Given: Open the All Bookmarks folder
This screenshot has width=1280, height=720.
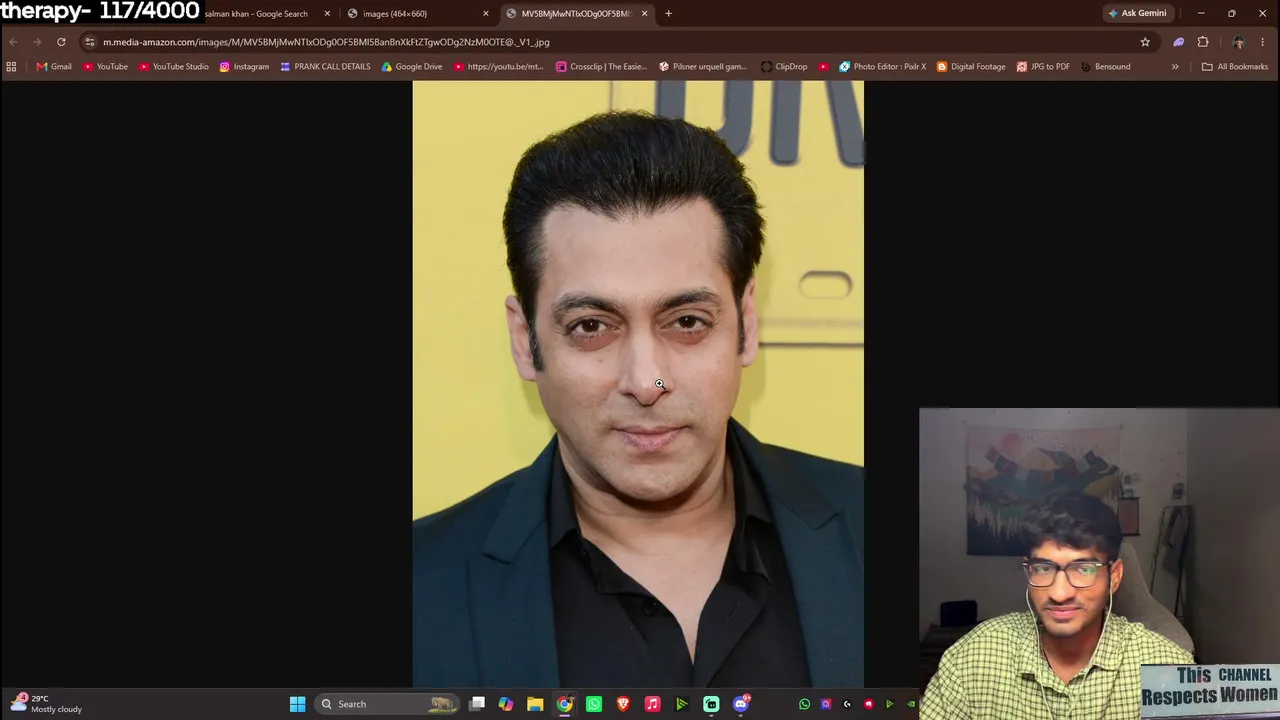Looking at the screenshot, I should pyautogui.click(x=1235, y=67).
